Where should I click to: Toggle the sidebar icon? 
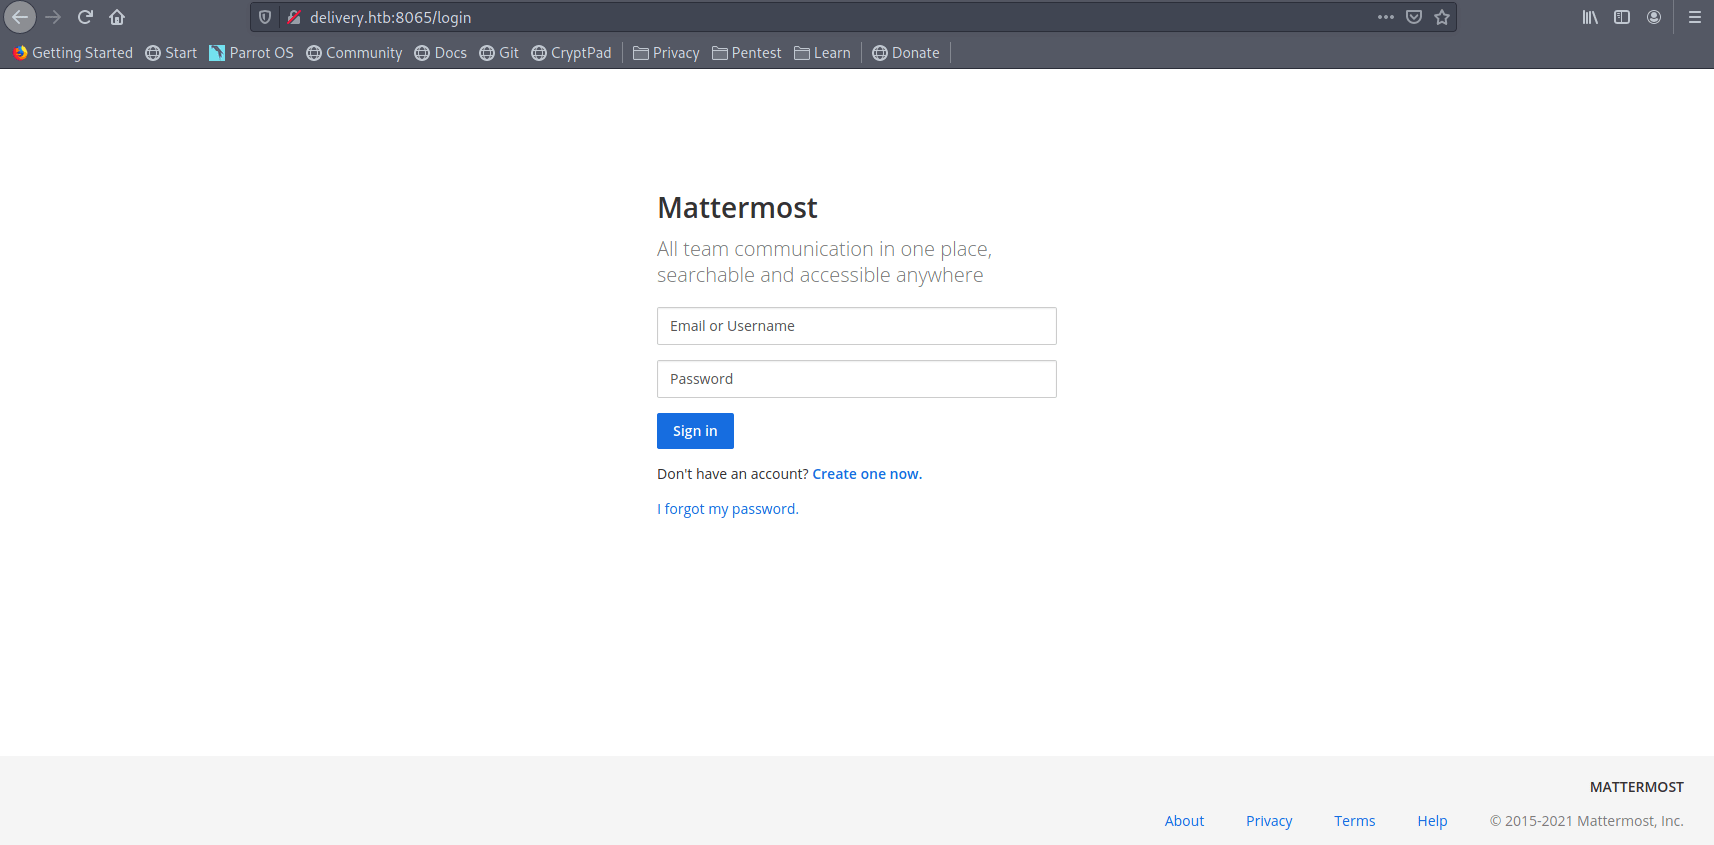[1622, 17]
